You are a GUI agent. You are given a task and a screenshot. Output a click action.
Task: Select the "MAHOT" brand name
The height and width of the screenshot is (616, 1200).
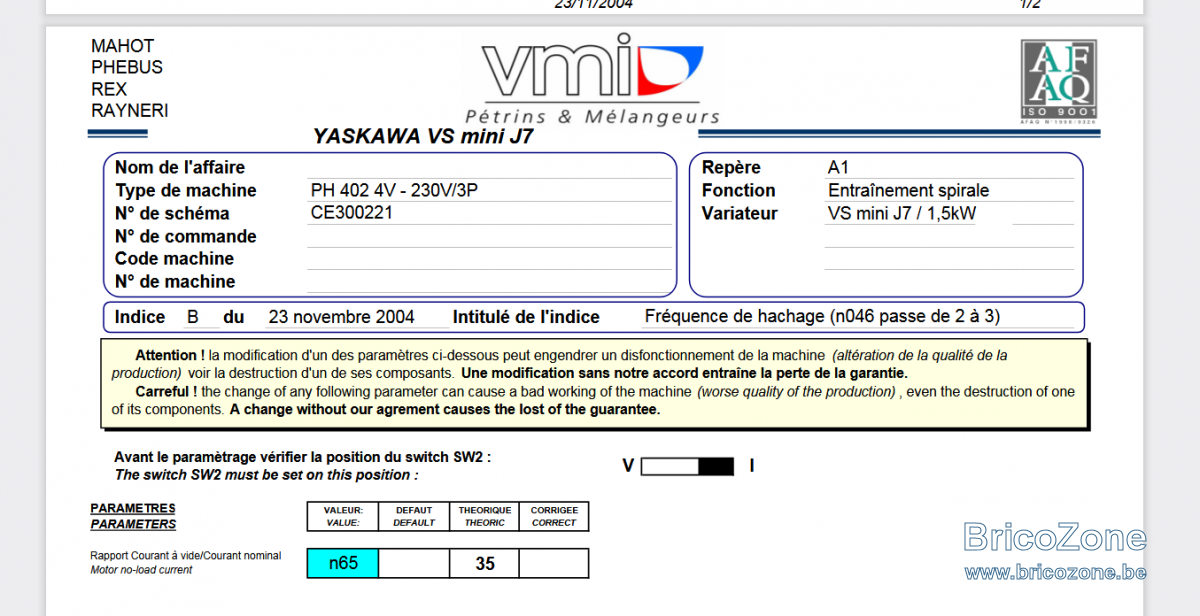(x=123, y=46)
